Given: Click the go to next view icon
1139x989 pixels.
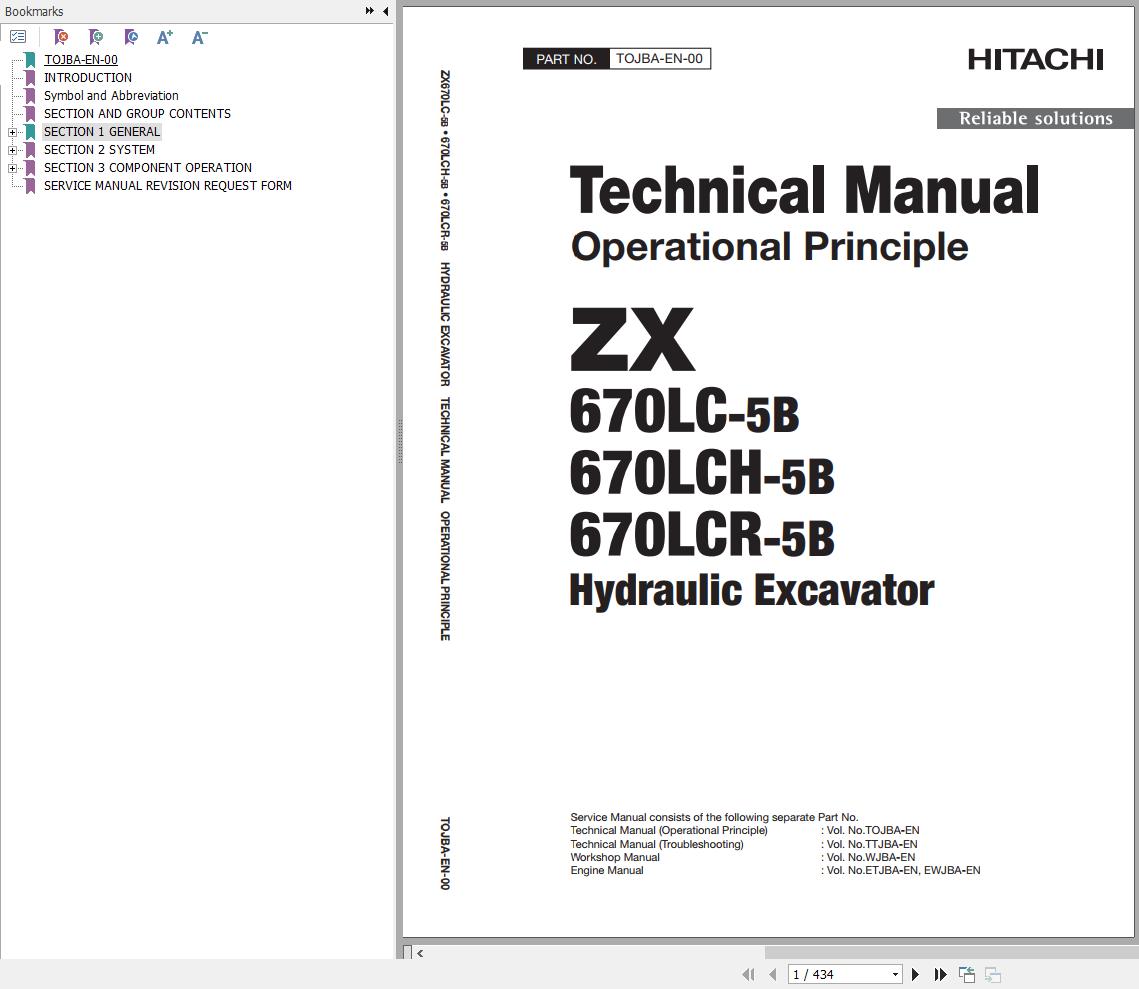Looking at the screenshot, I should coord(993,974).
